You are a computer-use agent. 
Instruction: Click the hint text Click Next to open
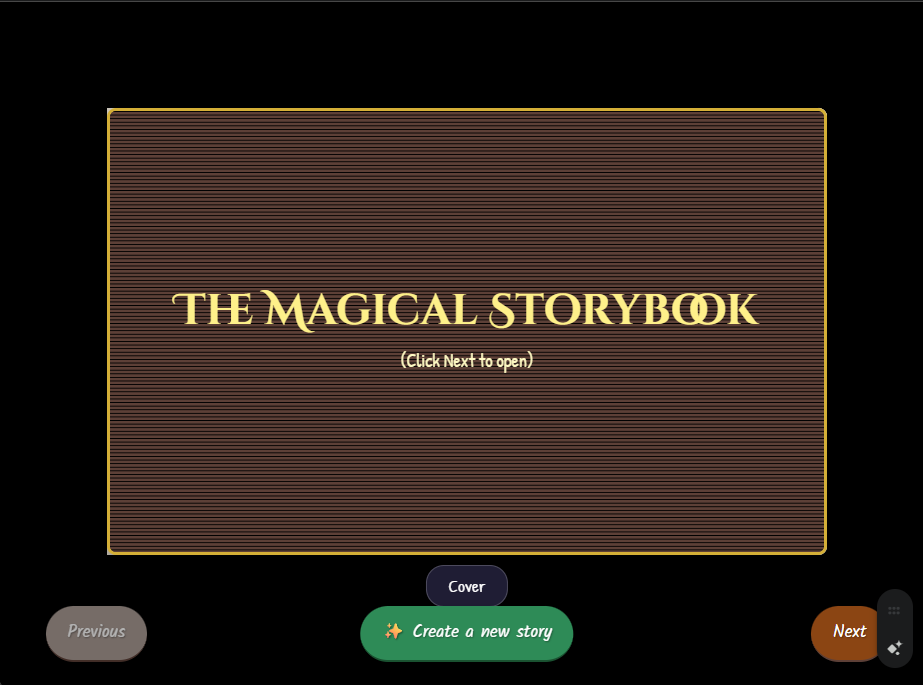click(x=466, y=360)
